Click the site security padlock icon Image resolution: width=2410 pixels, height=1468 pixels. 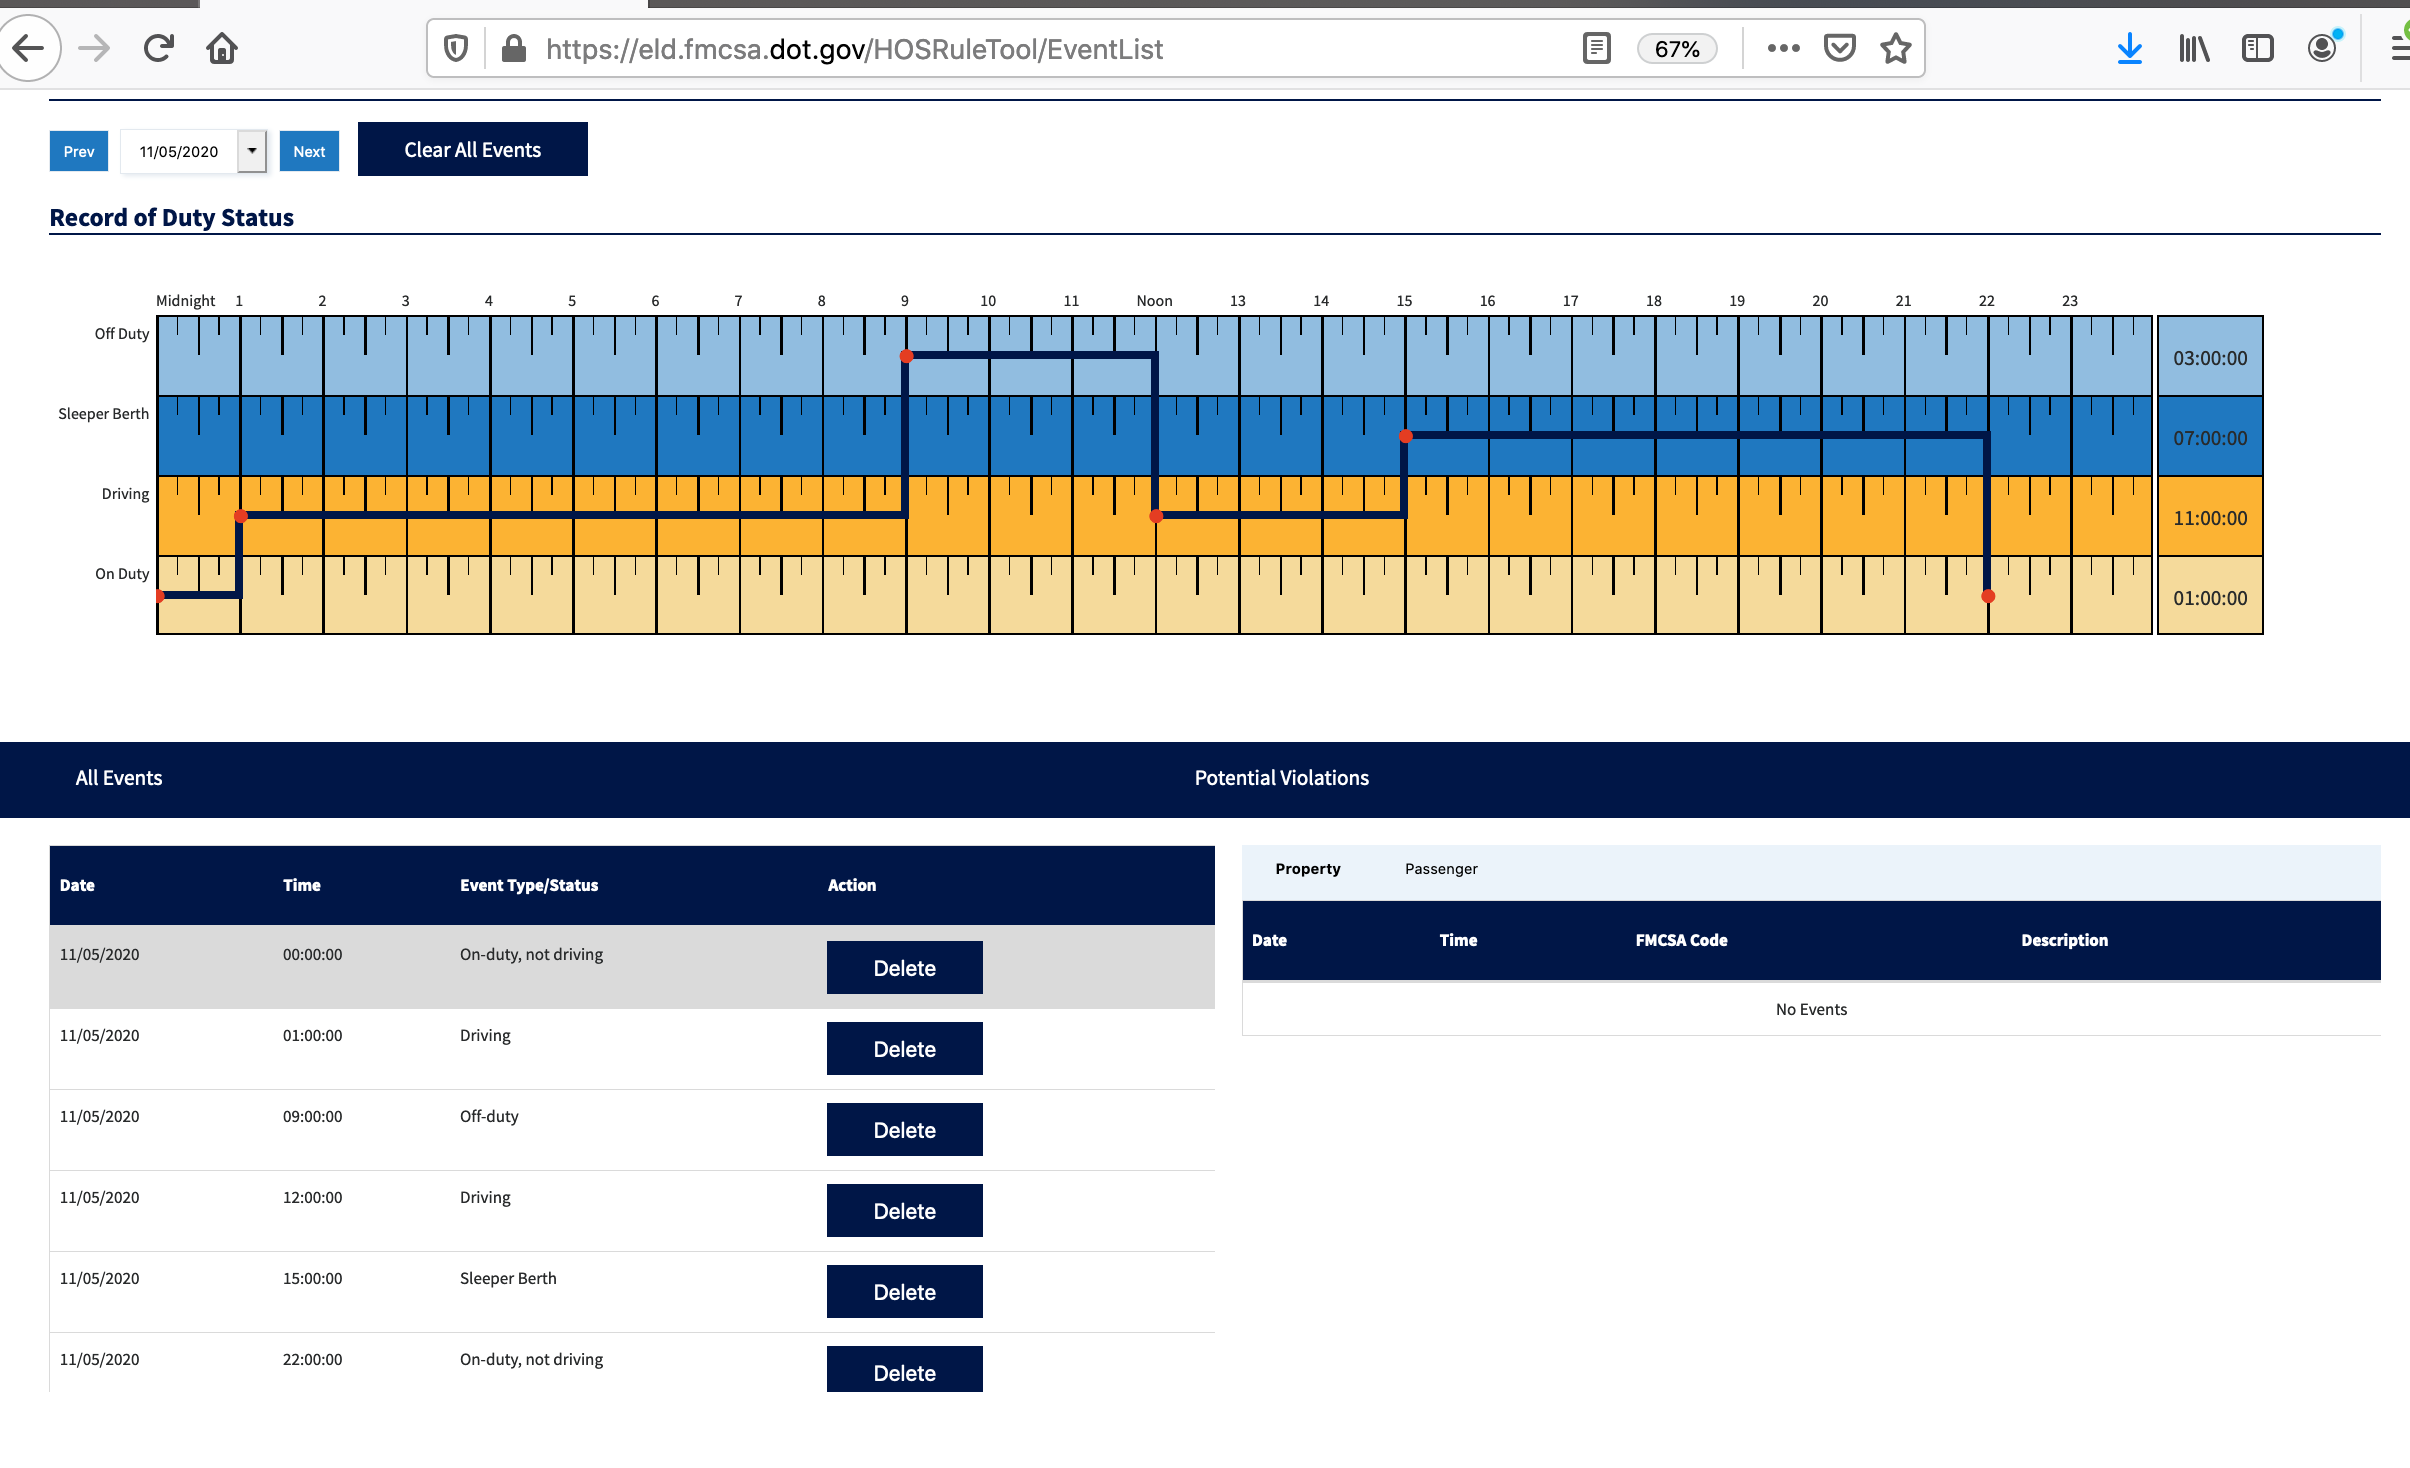point(514,48)
